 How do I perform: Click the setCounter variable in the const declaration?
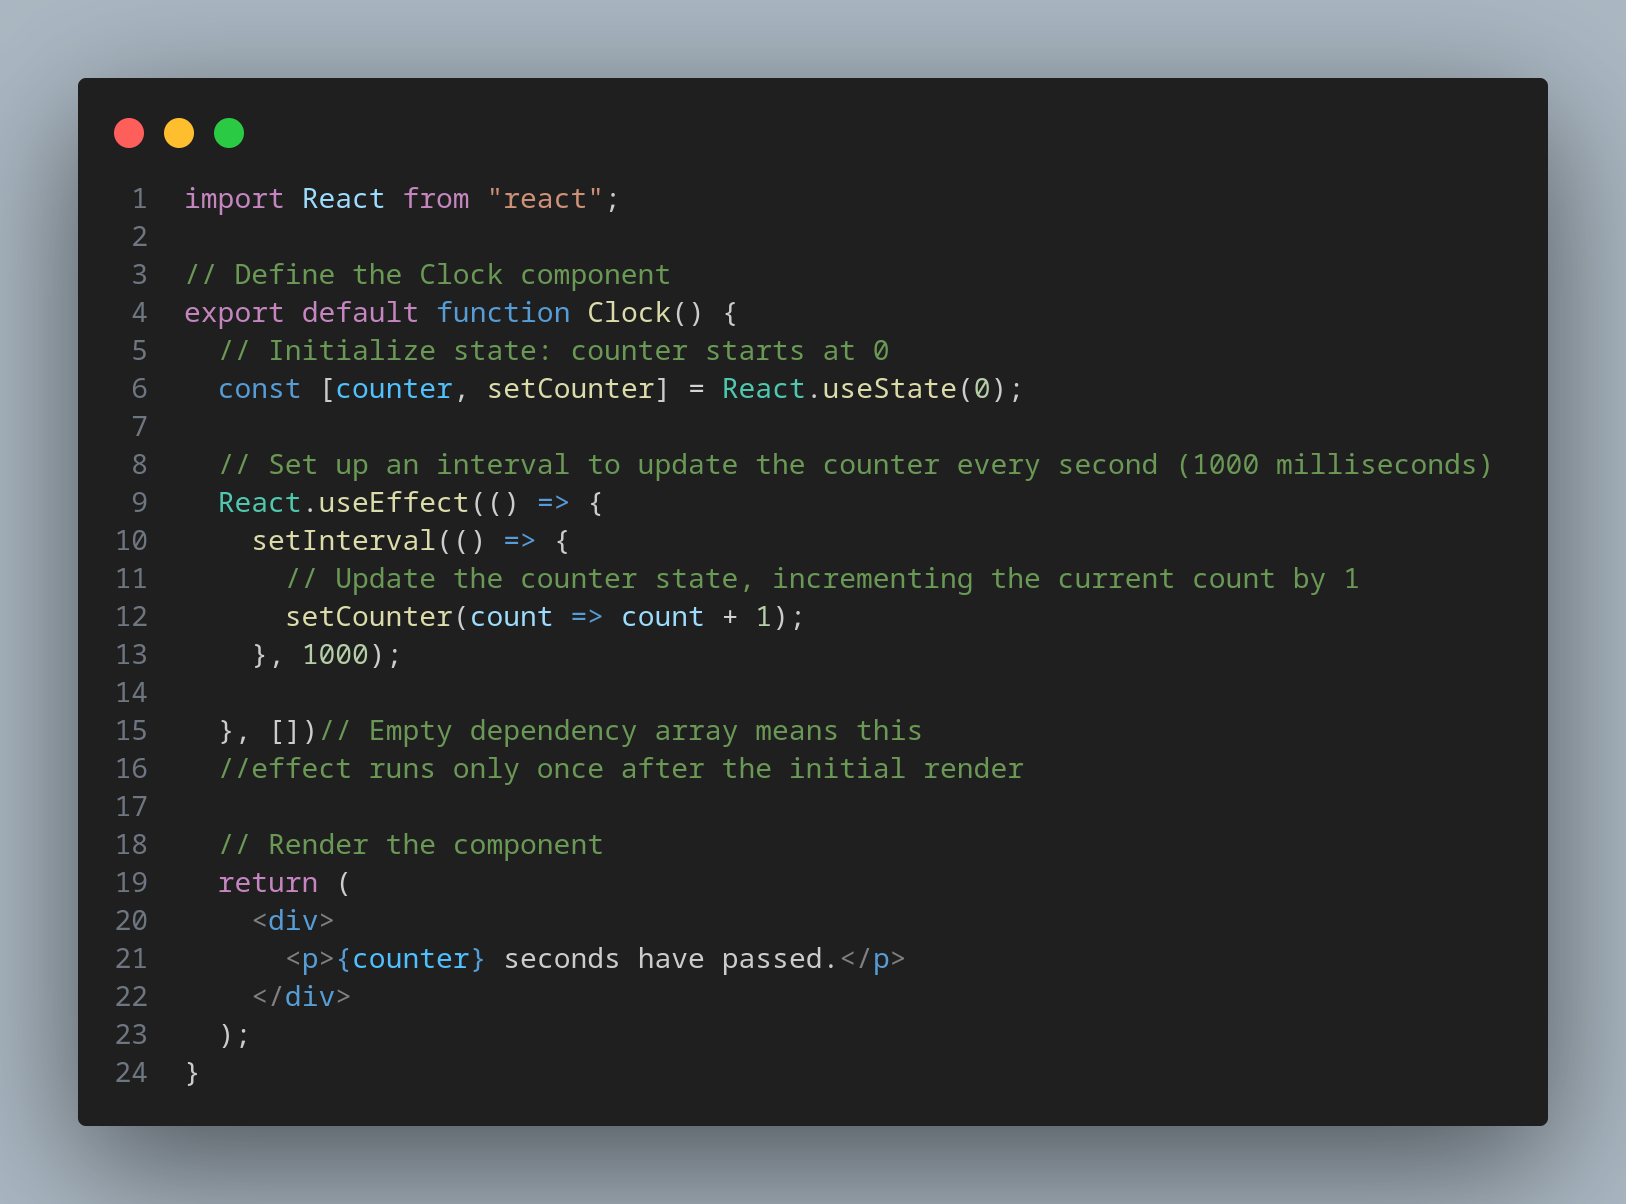click(570, 389)
